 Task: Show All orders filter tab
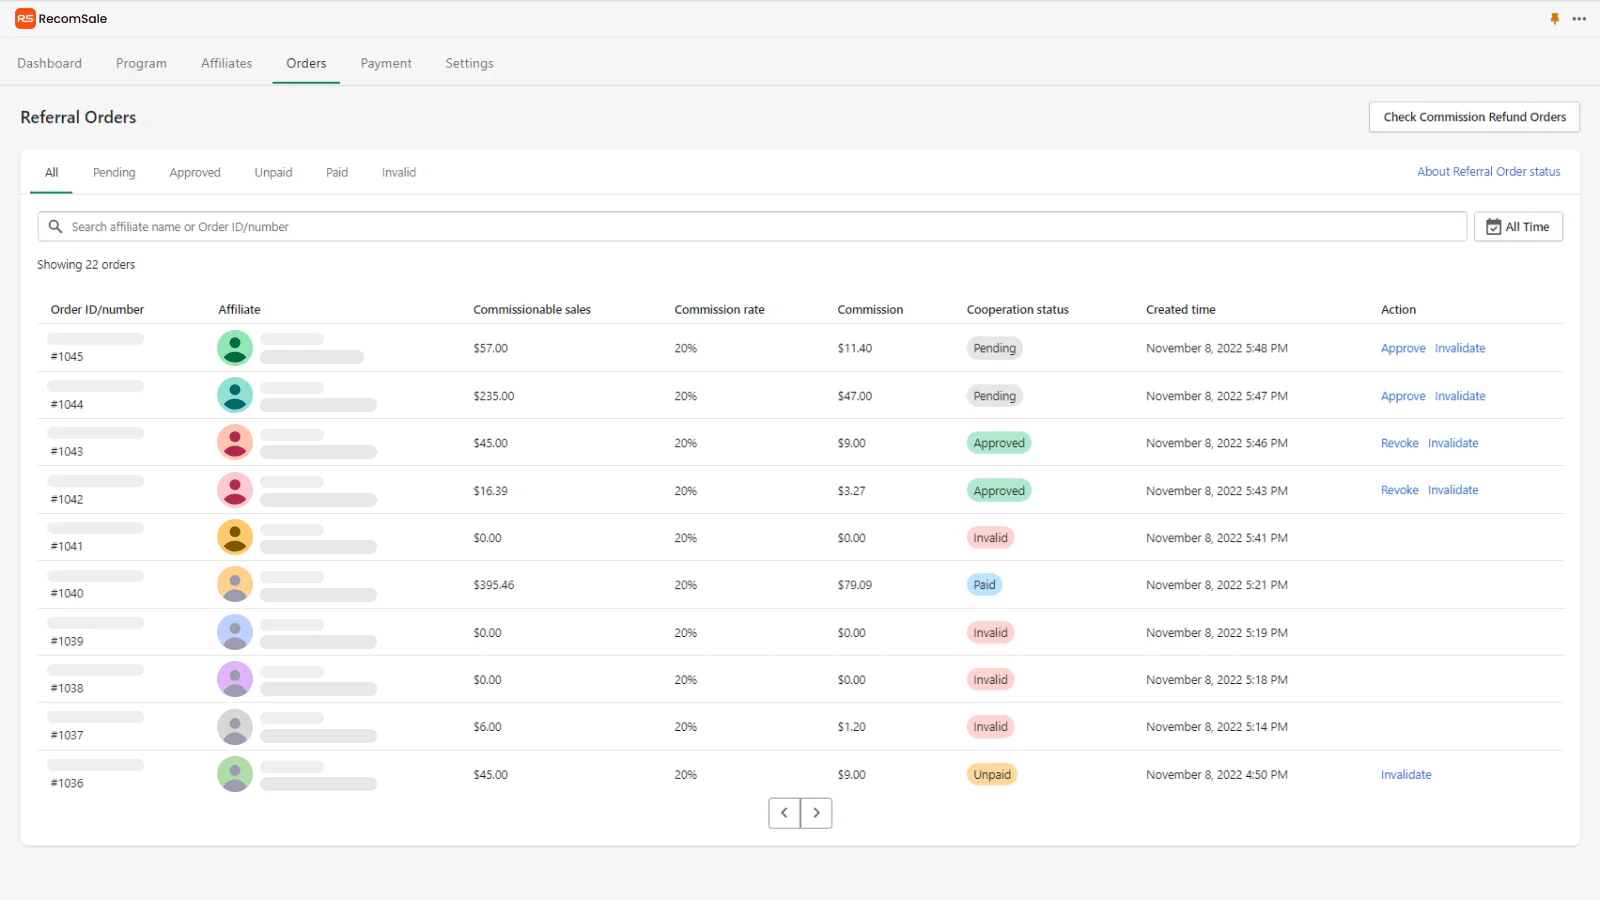[x=51, y=172]
